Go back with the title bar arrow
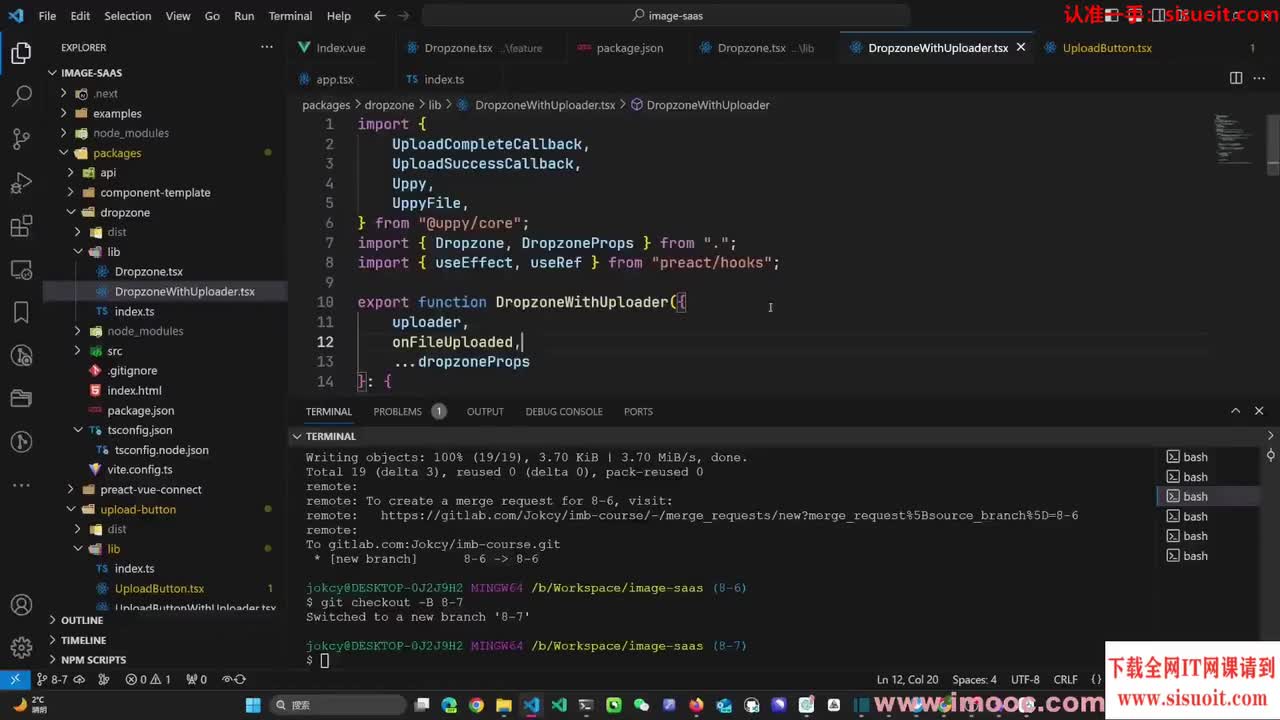The width and height of the screenshot is (1280, 720). pos(379,16)
